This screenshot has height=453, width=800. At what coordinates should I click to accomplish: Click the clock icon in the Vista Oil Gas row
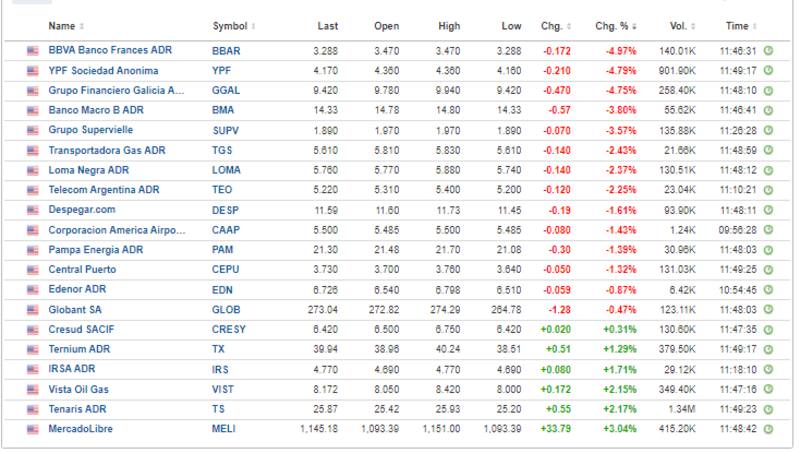point(768,388)
